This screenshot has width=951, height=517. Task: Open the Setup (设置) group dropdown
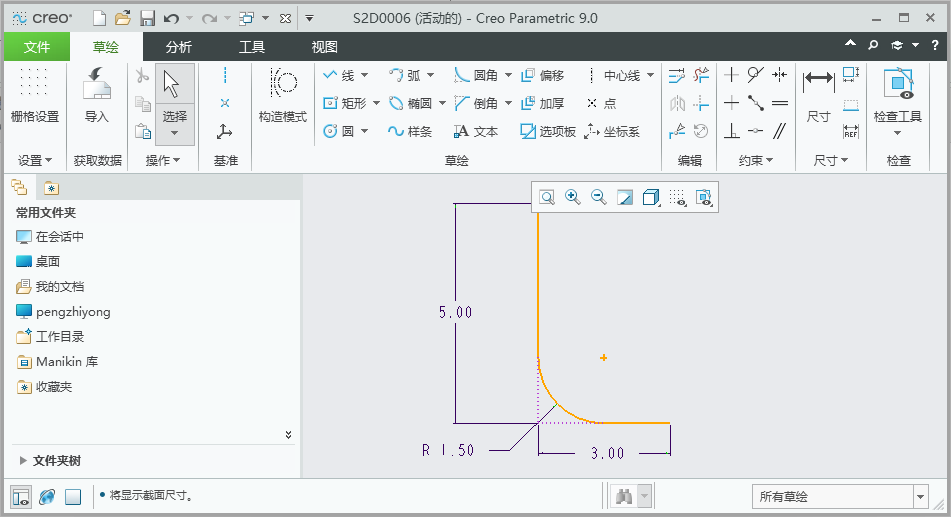coord(35,160)
